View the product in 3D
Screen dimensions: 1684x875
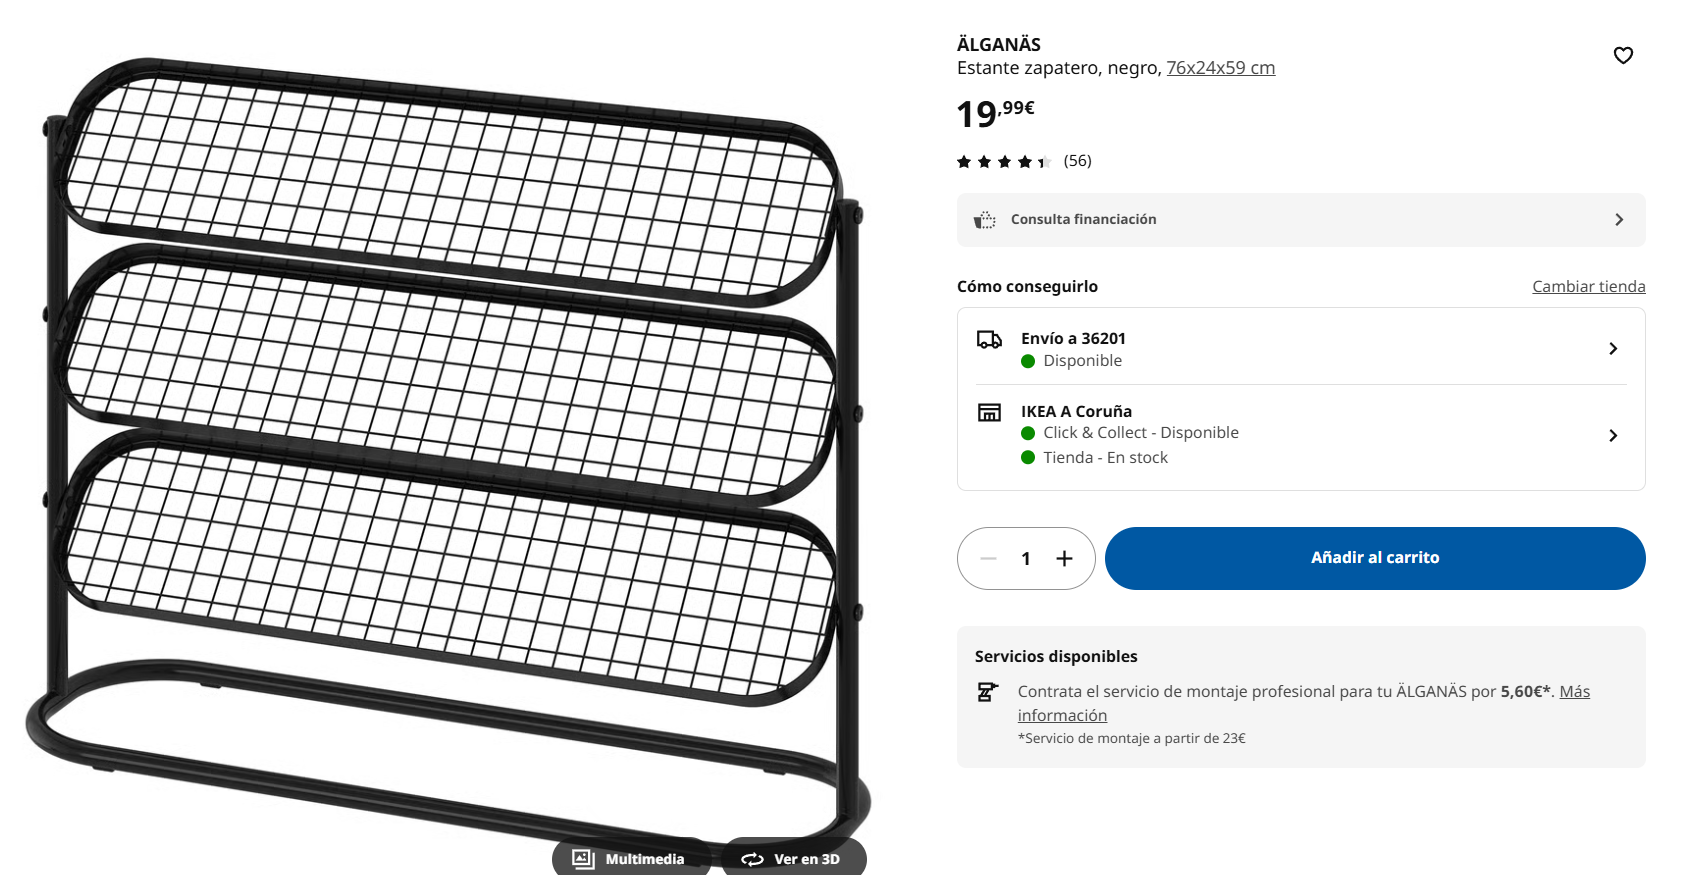pyautogui.click(x=791, y=859)
